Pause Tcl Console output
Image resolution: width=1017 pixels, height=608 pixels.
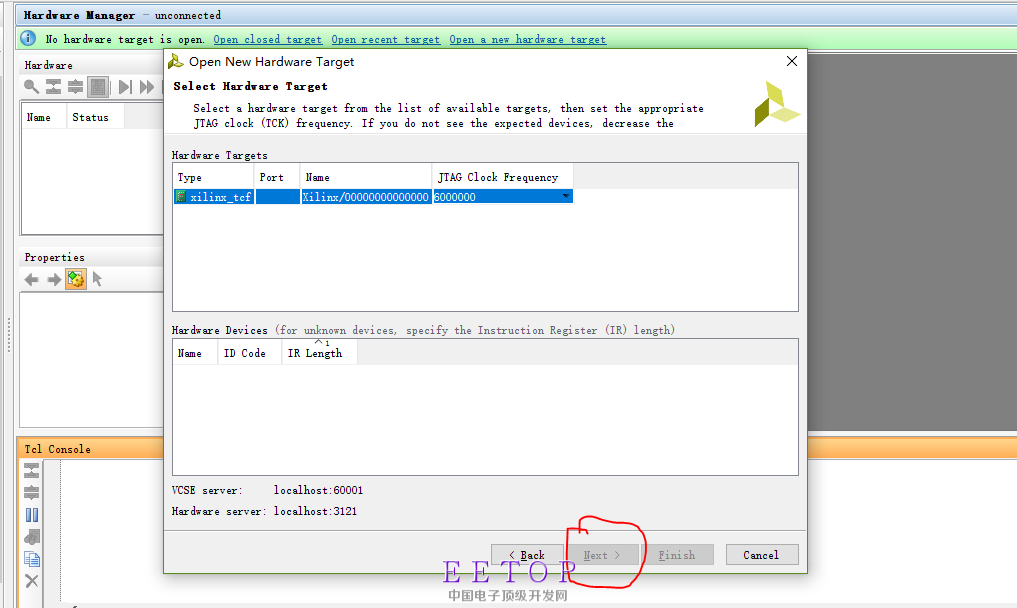point(31,515)
